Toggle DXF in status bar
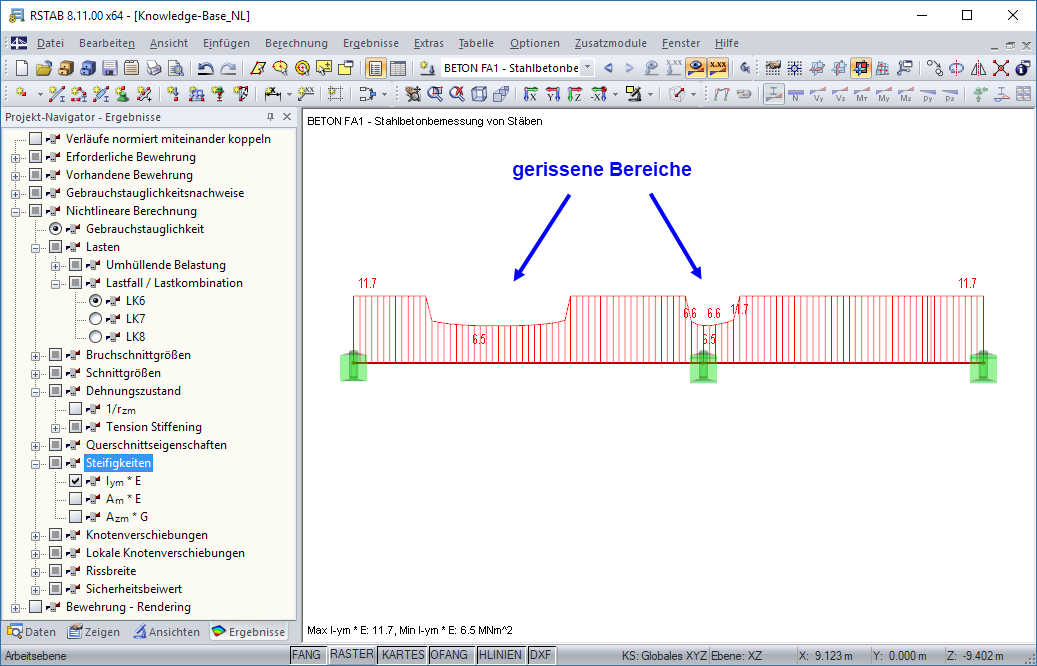The height and width of the screenshot is (666, 1037). 540,655
